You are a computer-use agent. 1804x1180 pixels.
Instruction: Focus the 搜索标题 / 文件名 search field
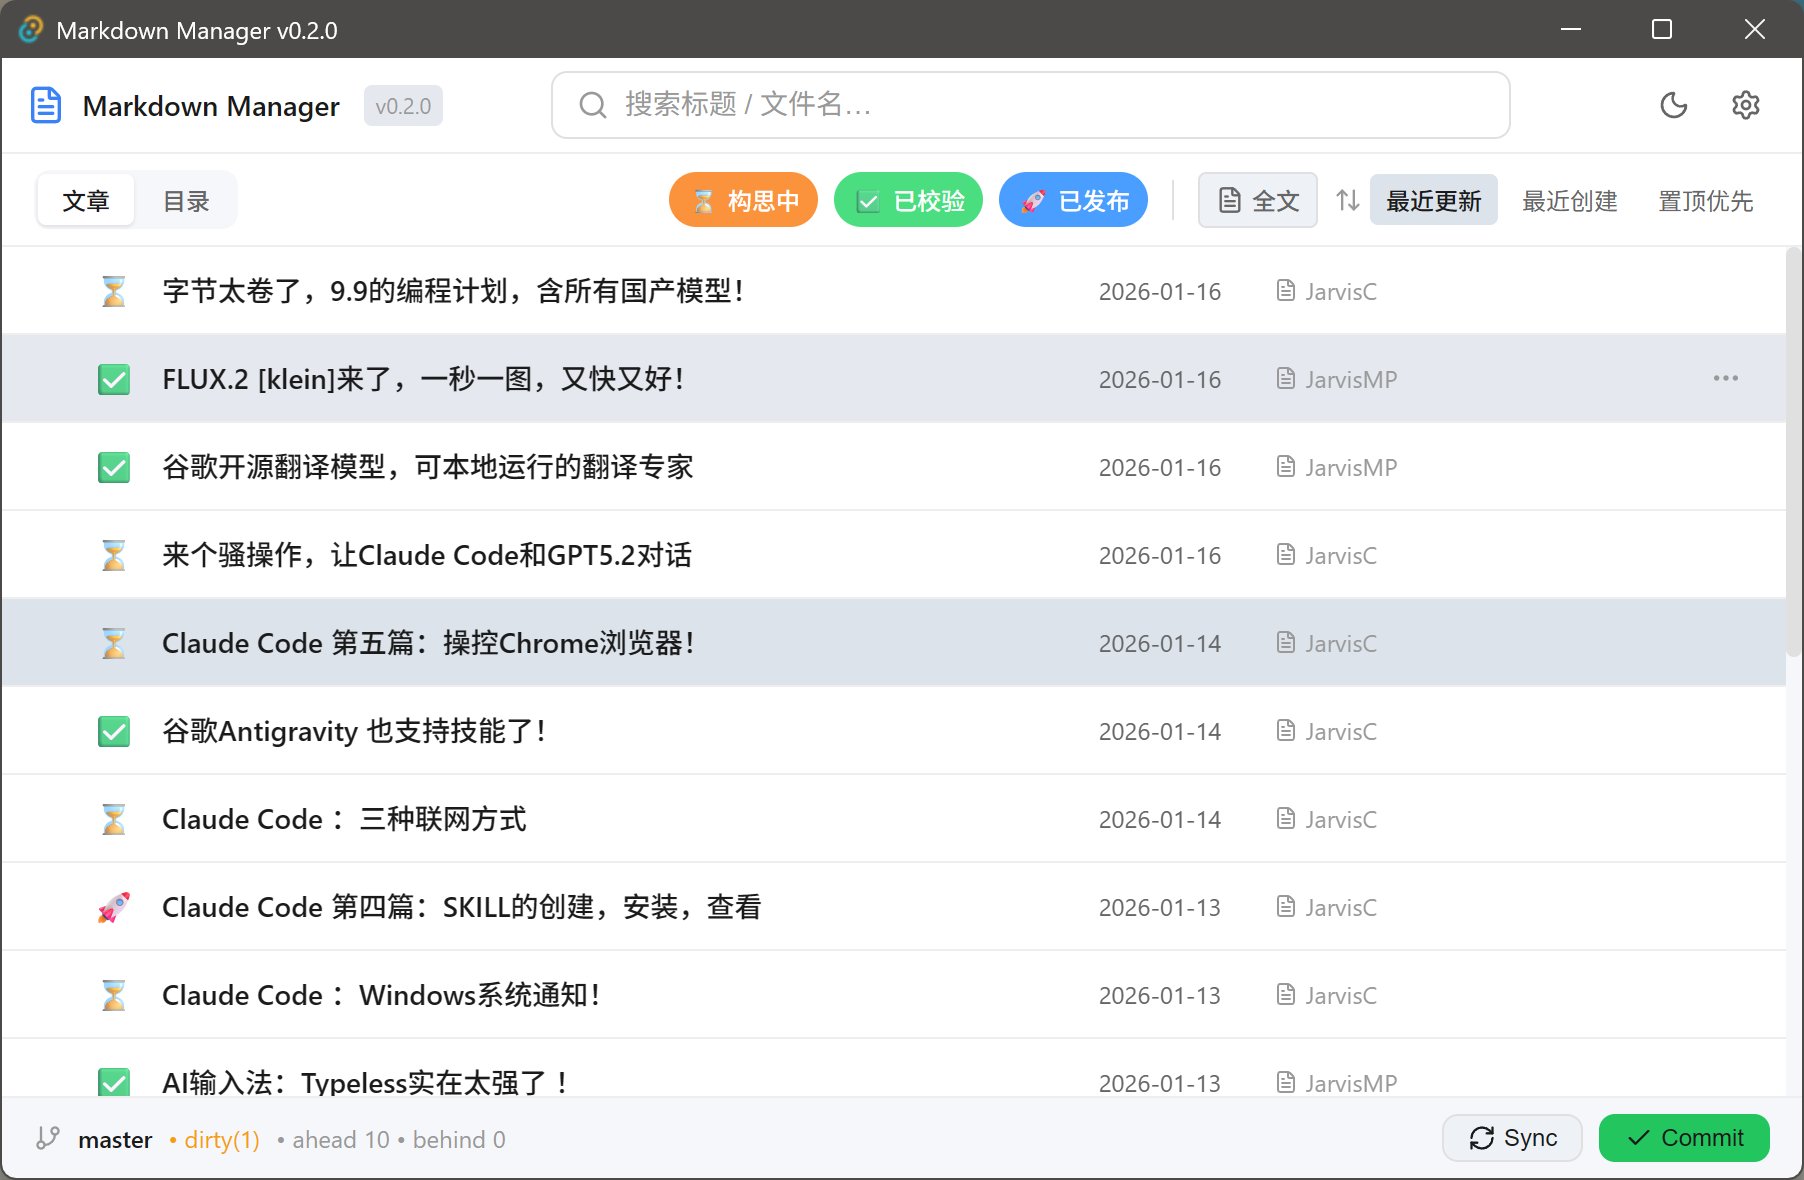point(1030,105)
